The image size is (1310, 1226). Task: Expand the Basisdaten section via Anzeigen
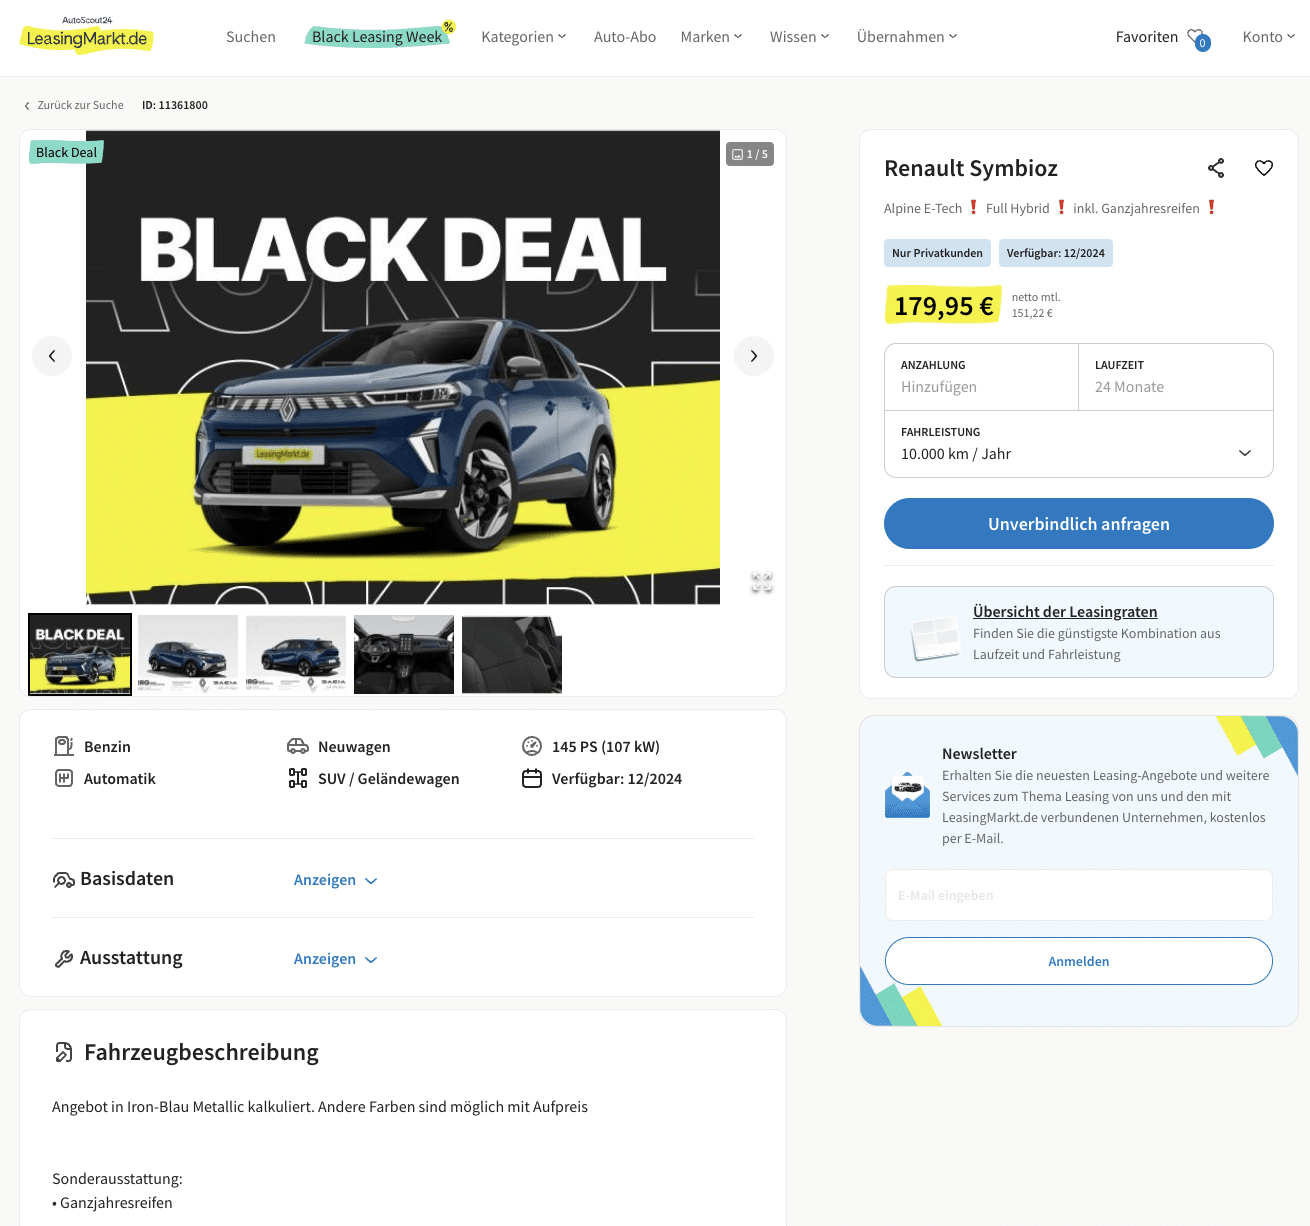(335, 880)
